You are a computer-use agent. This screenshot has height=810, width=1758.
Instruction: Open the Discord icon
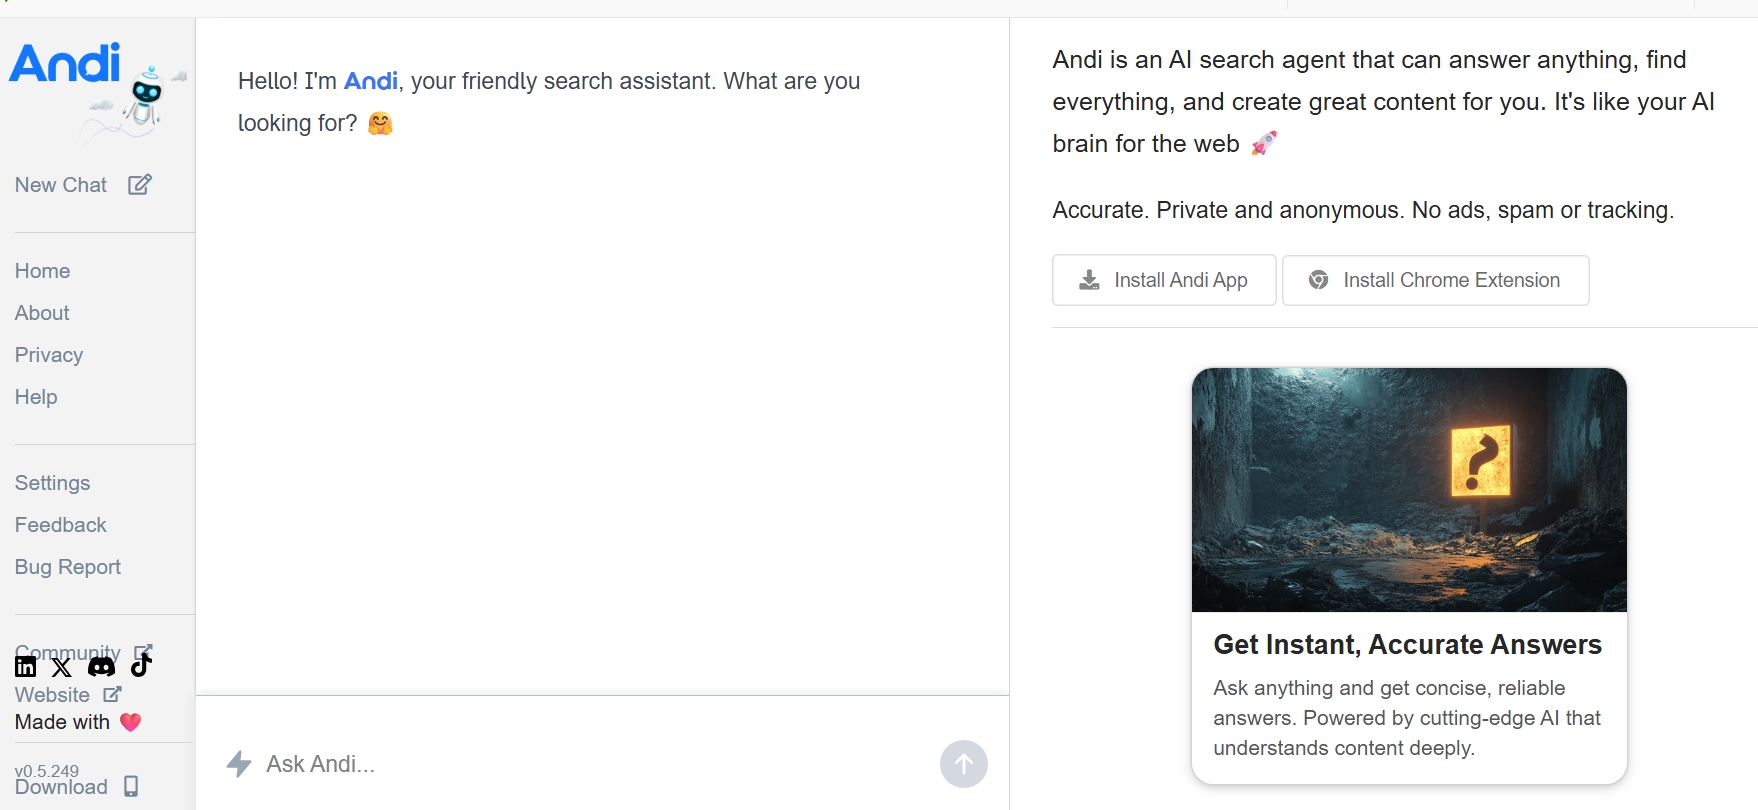pyautogui.click(x=102, y=666)
